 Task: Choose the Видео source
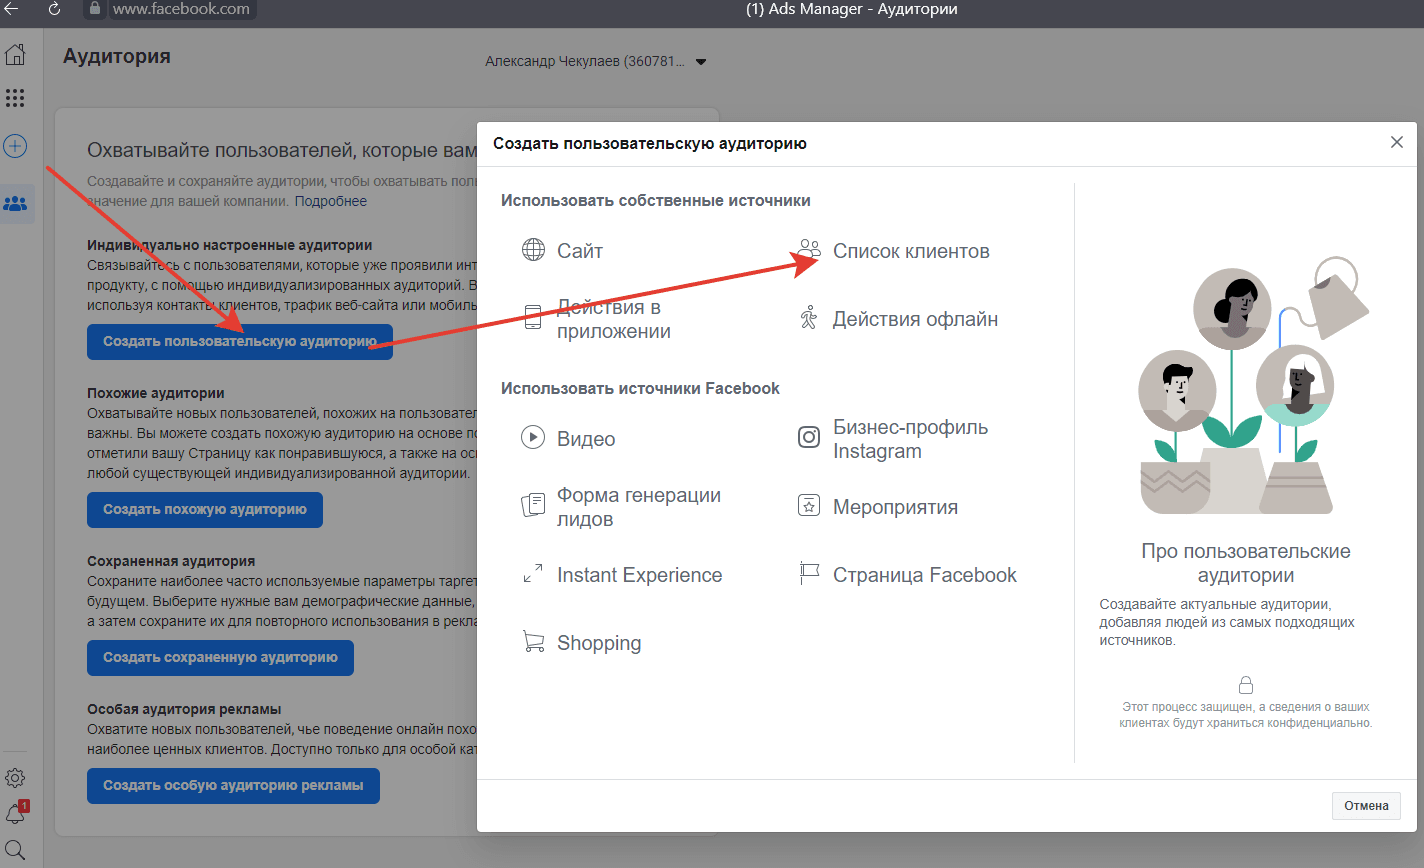coord(586,439)
